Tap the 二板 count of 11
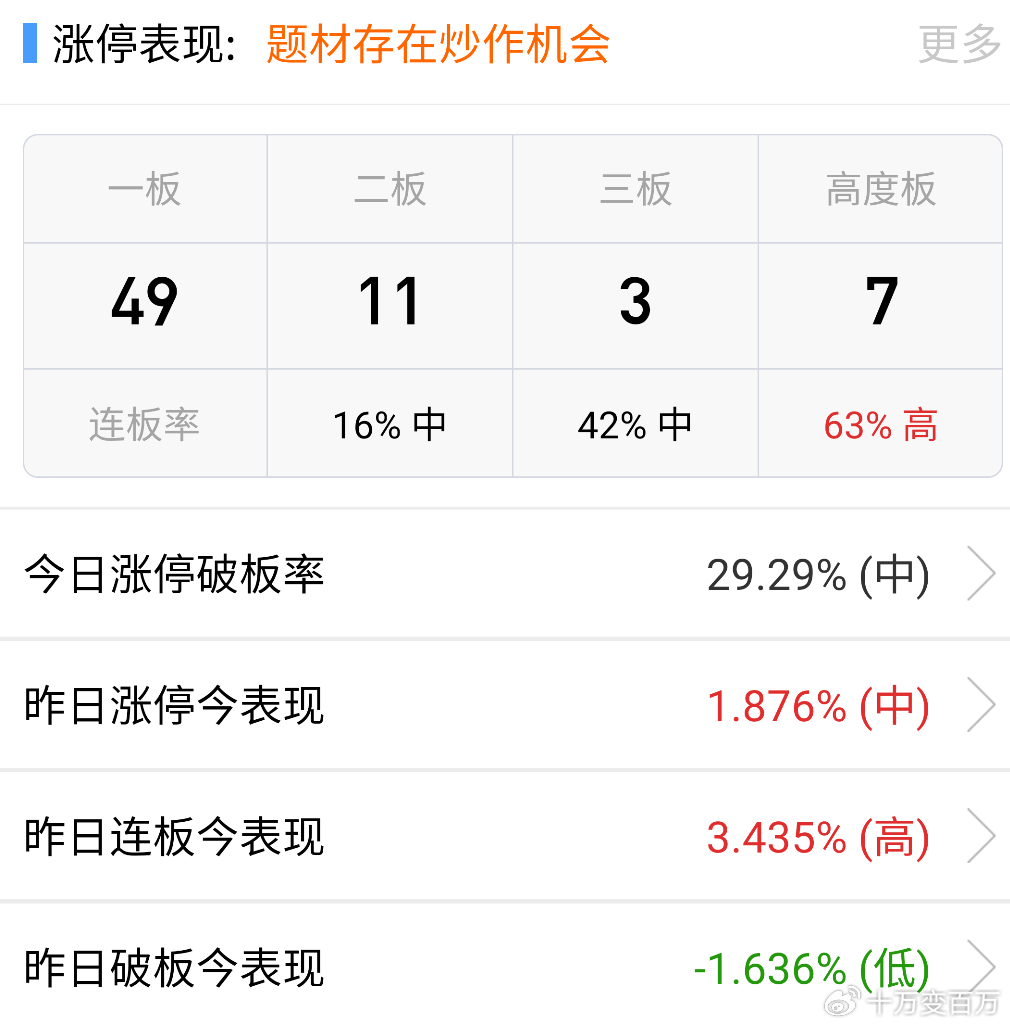The height and width of the screenshot is (1026, 1010). 390,303
